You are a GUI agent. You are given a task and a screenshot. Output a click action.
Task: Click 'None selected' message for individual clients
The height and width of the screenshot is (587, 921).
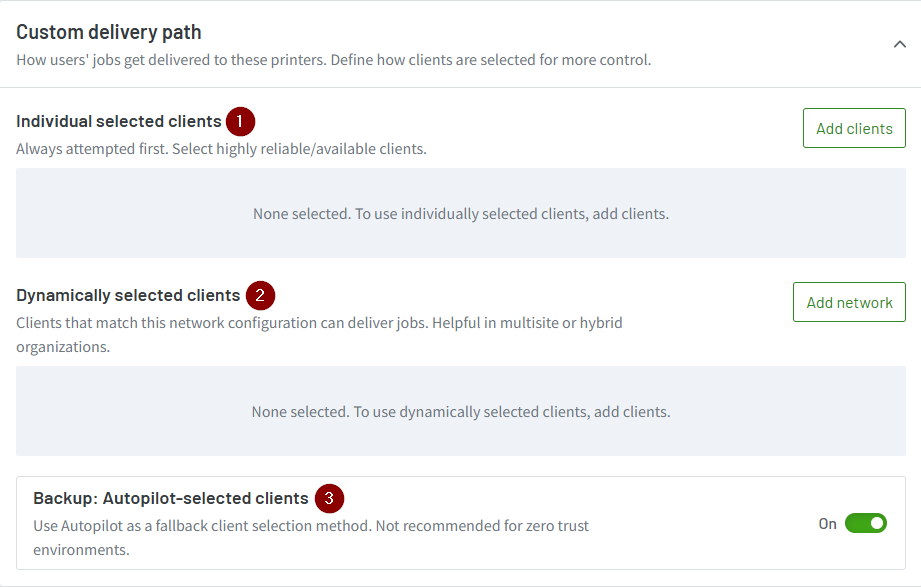pyautogui.click(x=460, y=214)
